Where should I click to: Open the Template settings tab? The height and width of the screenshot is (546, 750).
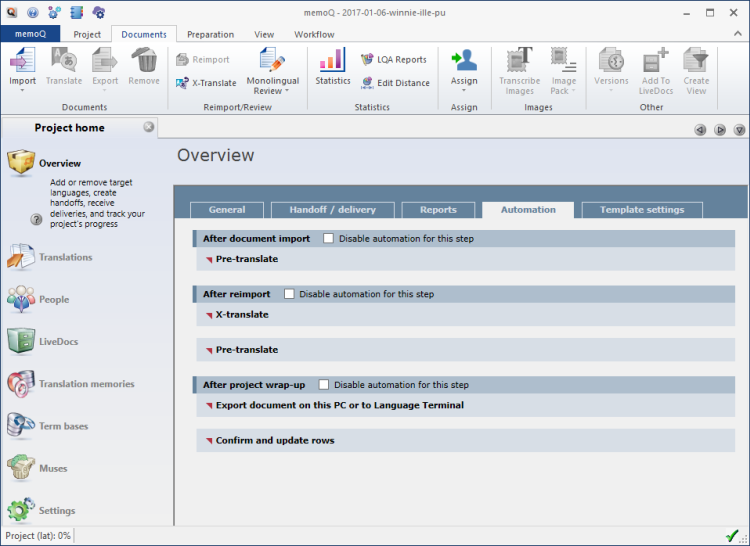(x=641, y=210)
